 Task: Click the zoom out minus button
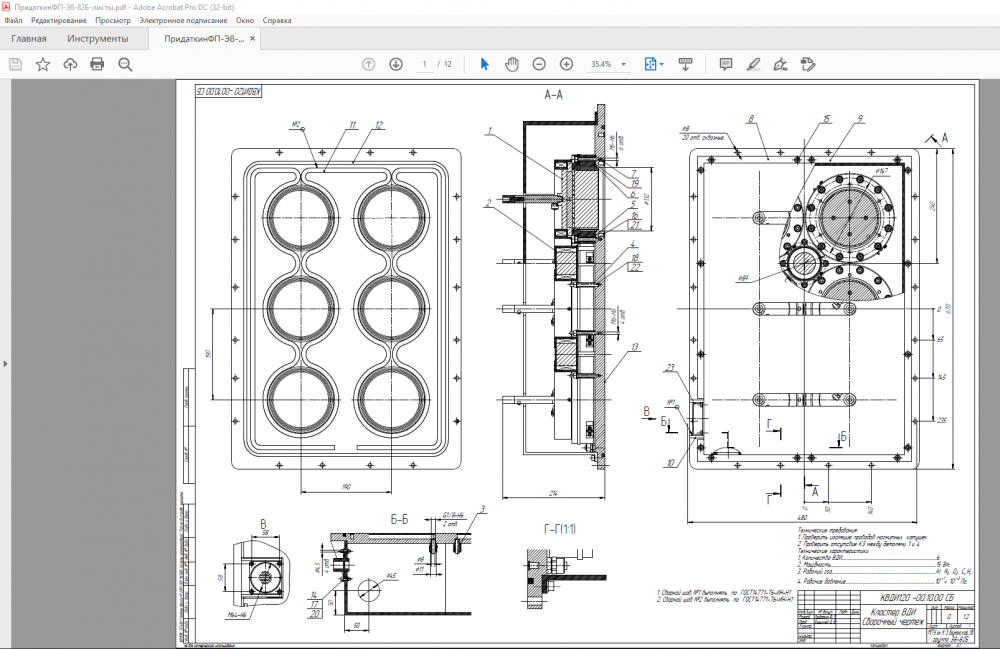click(539, 64)
